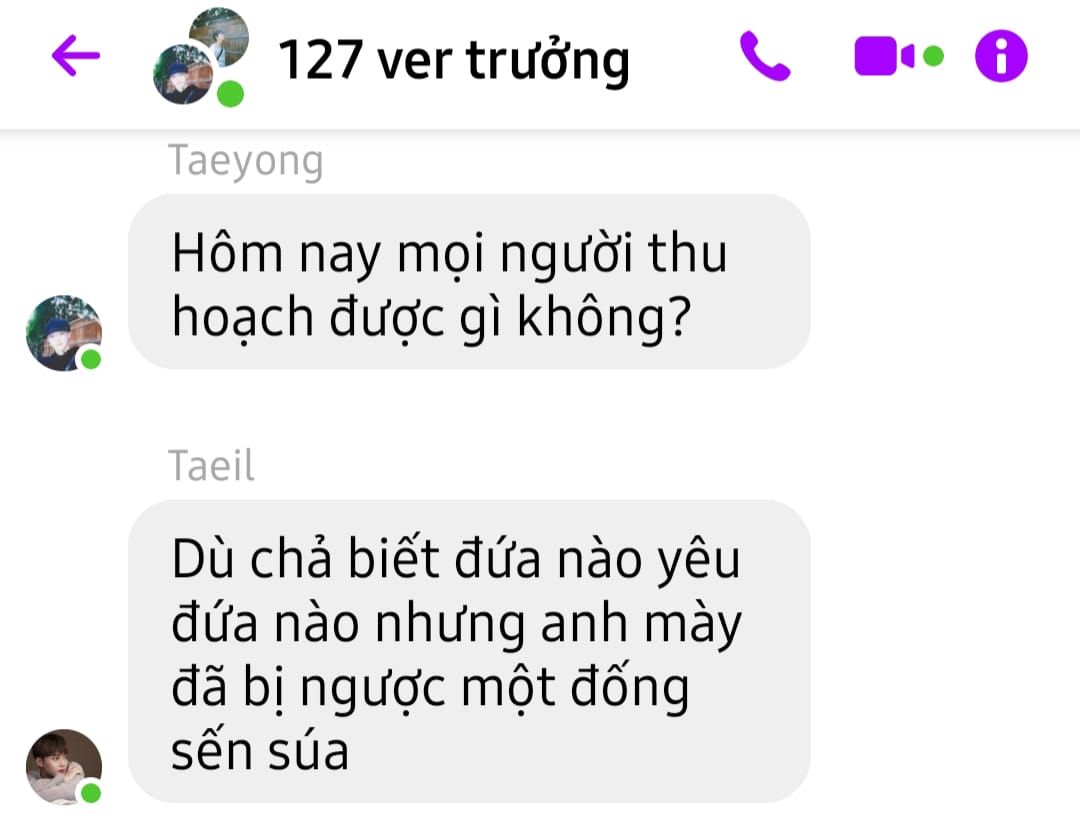Tap the upper photo in the group avatar
Image resolution: width=1080 pixels, height=831 pixels.
point(220,36)
